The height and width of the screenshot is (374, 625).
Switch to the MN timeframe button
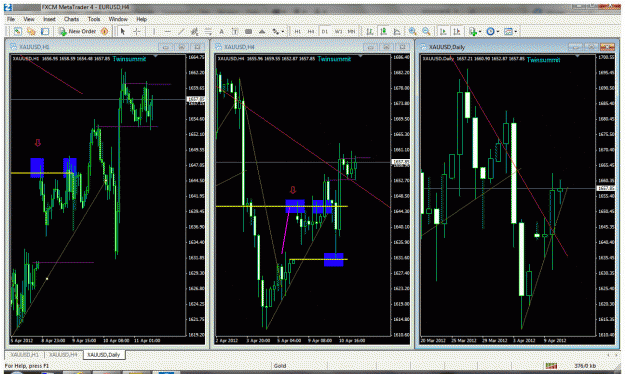point(351,31)
